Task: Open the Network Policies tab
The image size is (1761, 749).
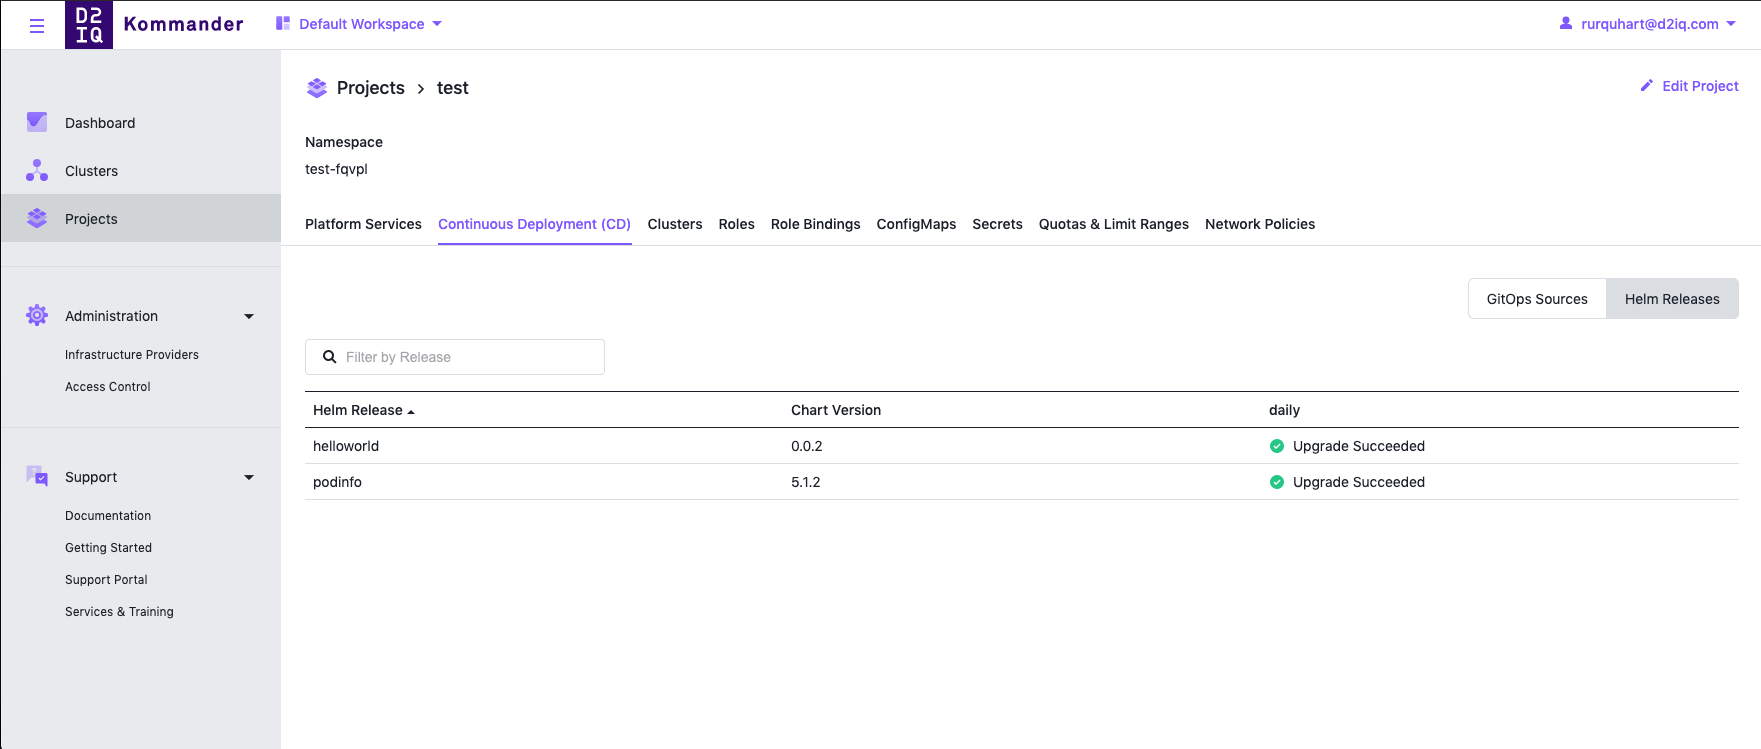Action: tap(1260, 224)
